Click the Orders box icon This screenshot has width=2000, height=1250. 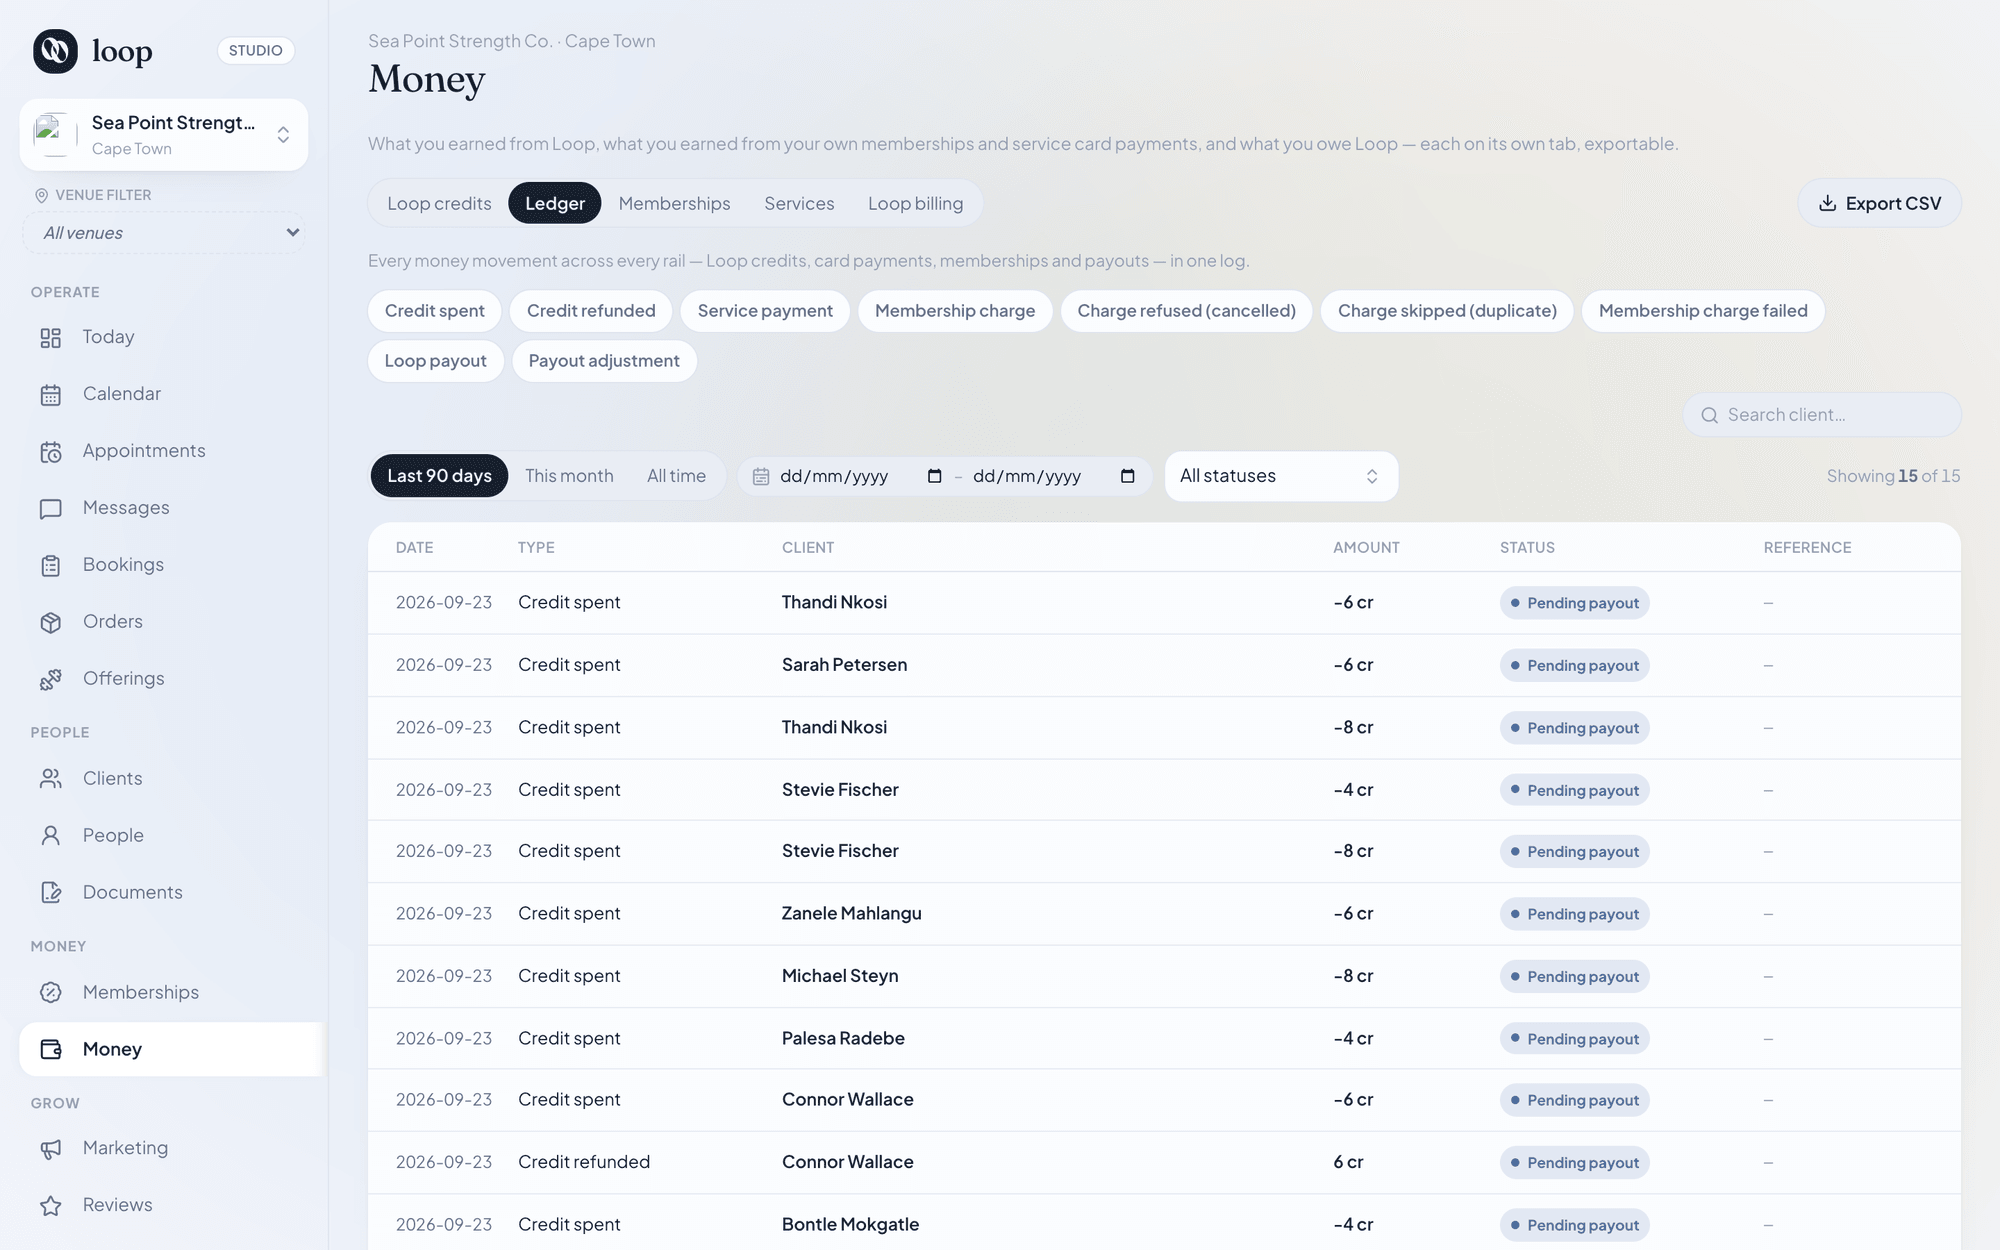click(x=51, y=623)
